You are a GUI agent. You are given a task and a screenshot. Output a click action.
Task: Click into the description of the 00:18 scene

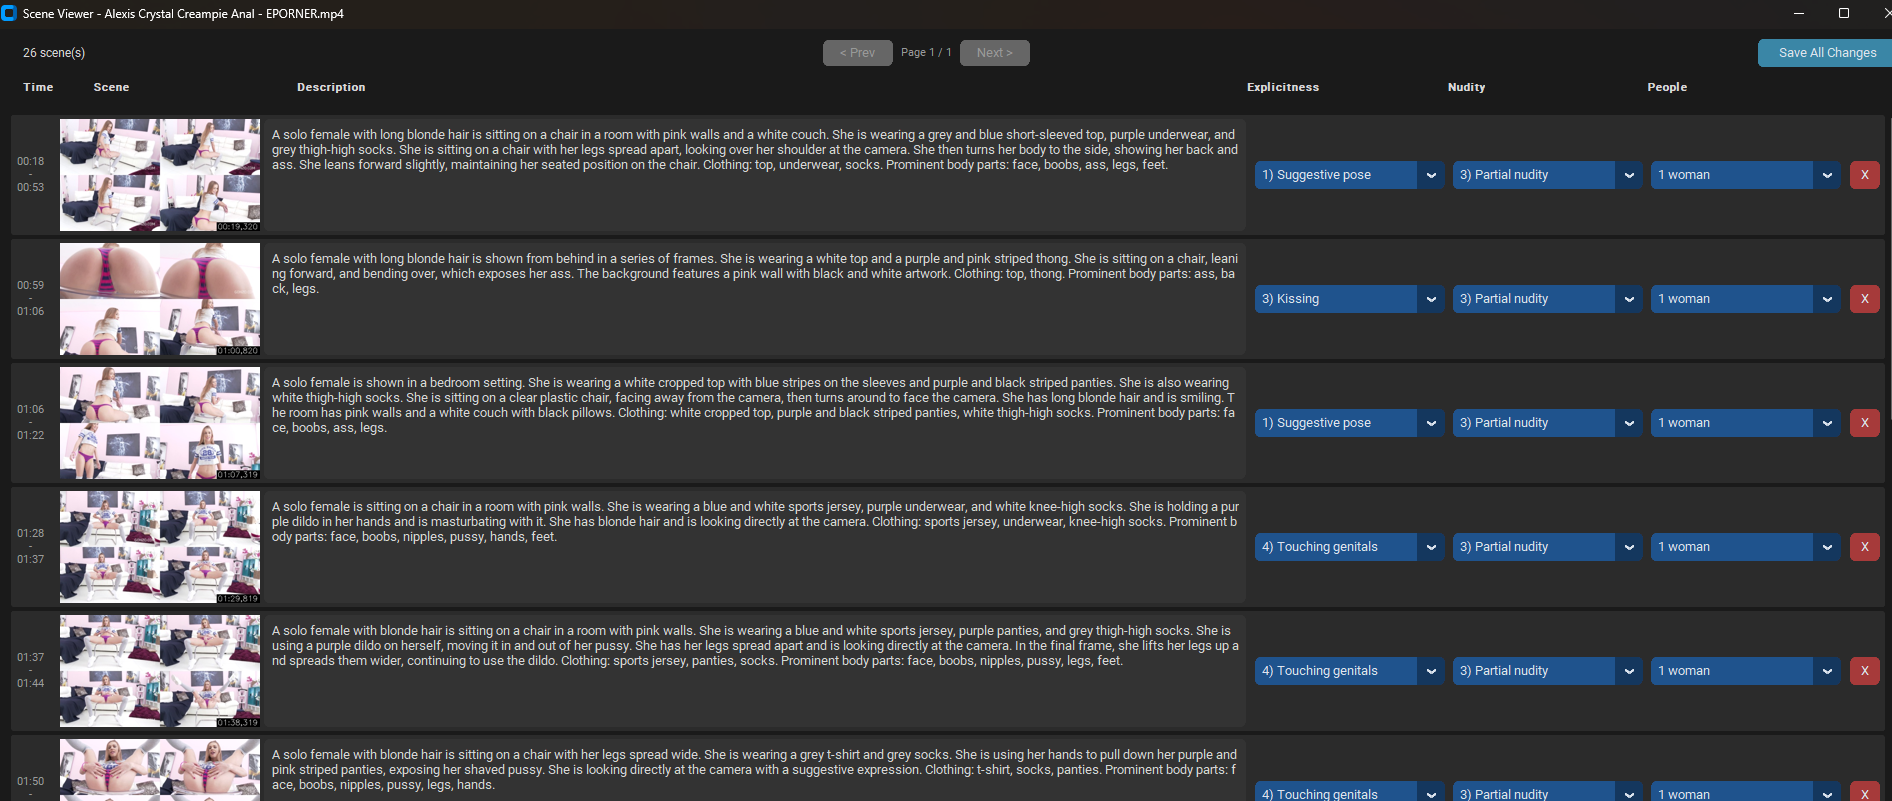pyautogui.click(x=755, y=175)
